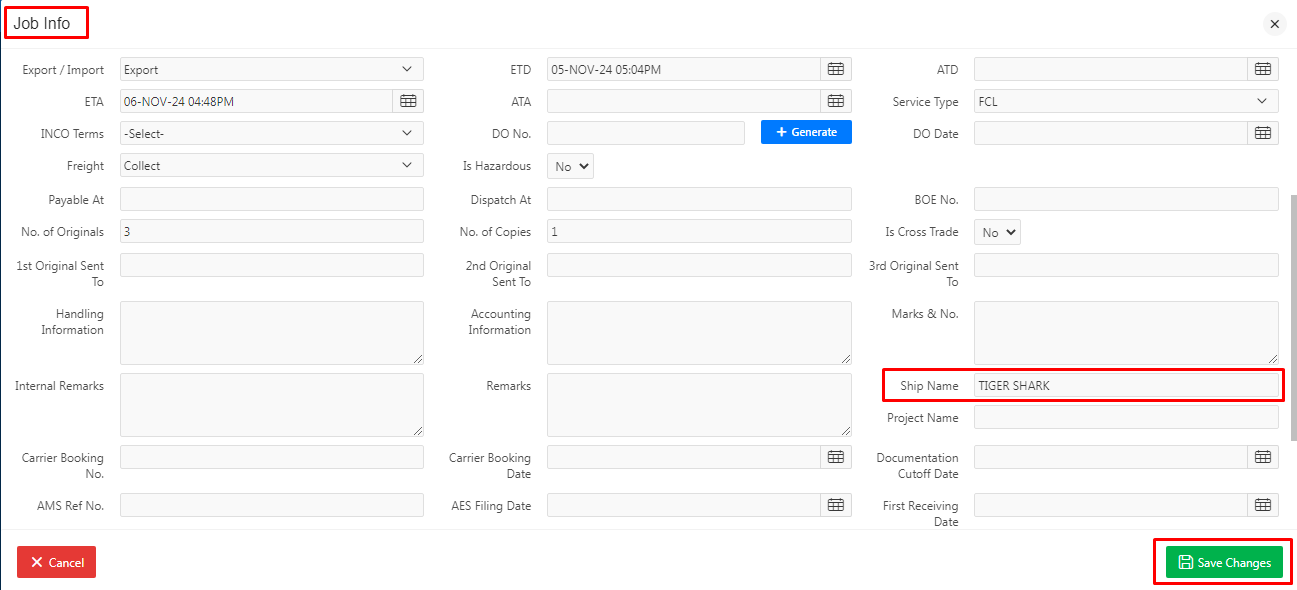This screenshot has height=590, width=1297.
Task: Open the First Receiving Date calendar picker
Action: [1263, 505]
